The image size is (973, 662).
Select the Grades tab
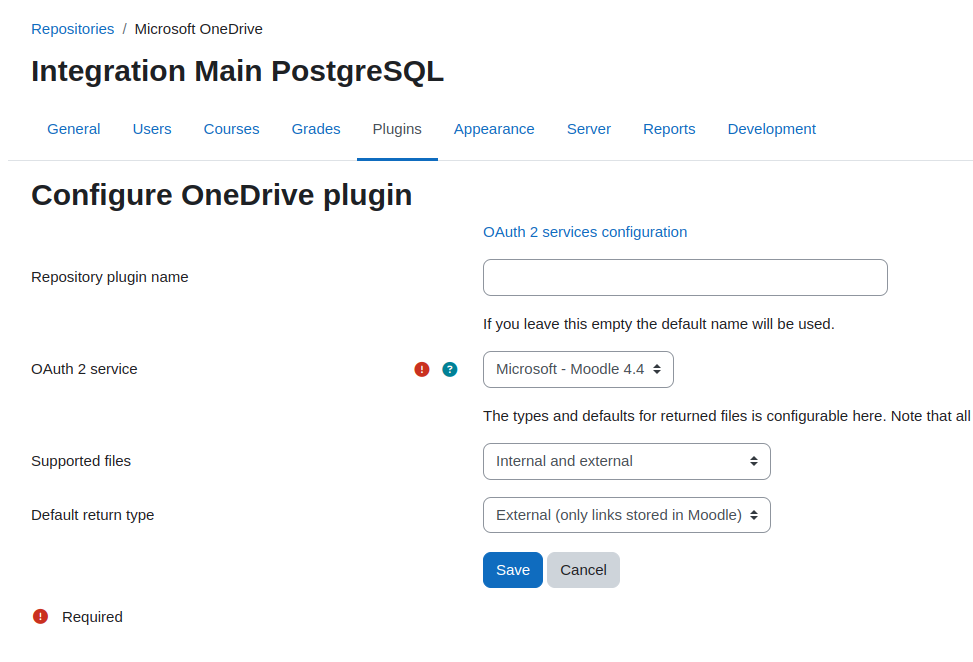pyautogui.click(x=316, y=129)
